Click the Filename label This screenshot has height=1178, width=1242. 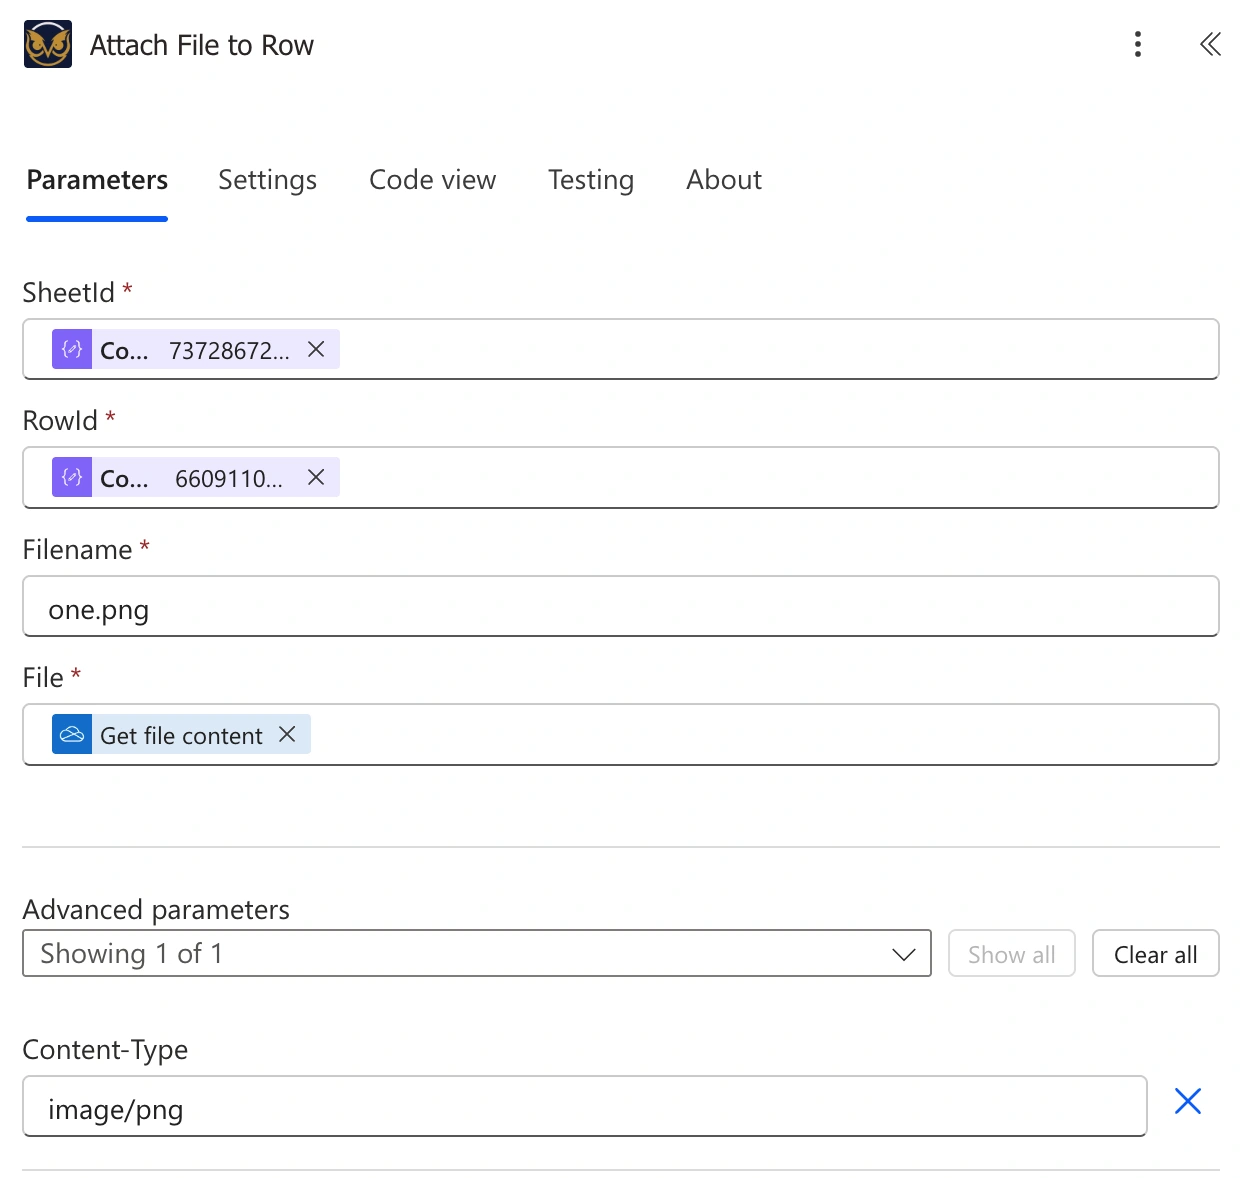[77, 549]
